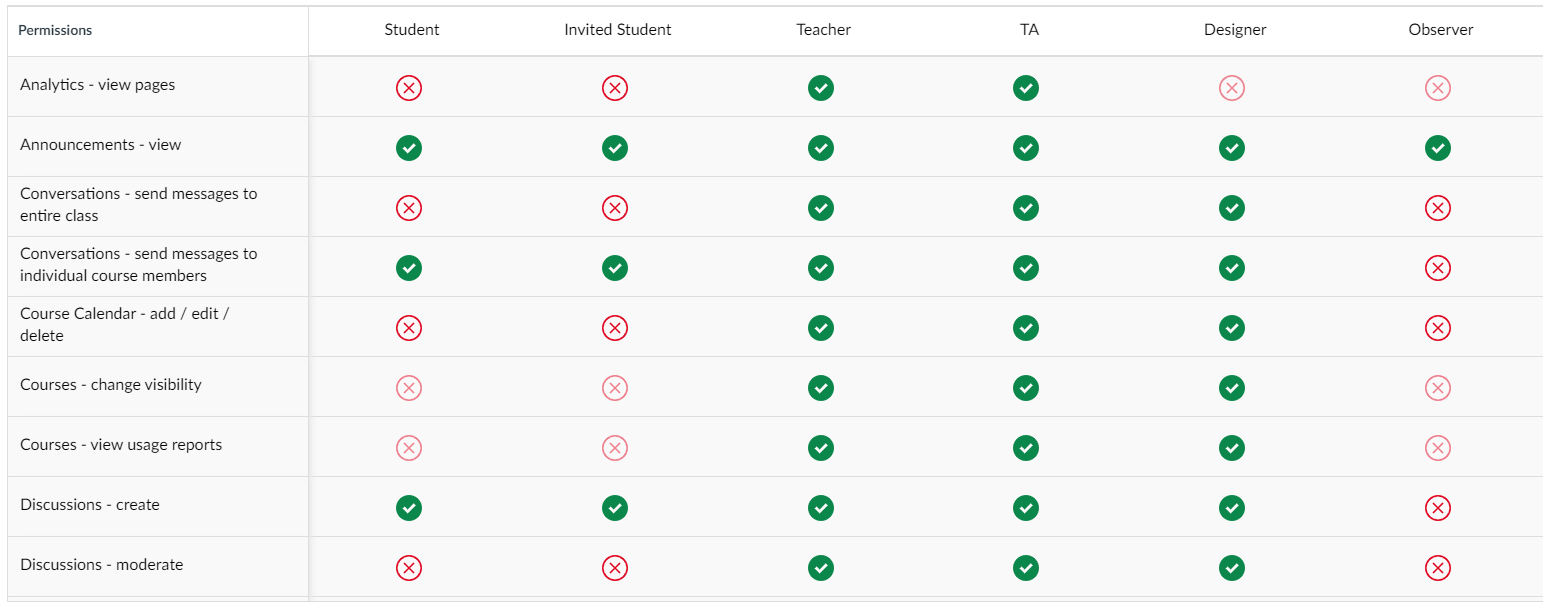Expand the Analytics - view pages permission
The image size is (1543, 602).
click(x=97, y=85)
